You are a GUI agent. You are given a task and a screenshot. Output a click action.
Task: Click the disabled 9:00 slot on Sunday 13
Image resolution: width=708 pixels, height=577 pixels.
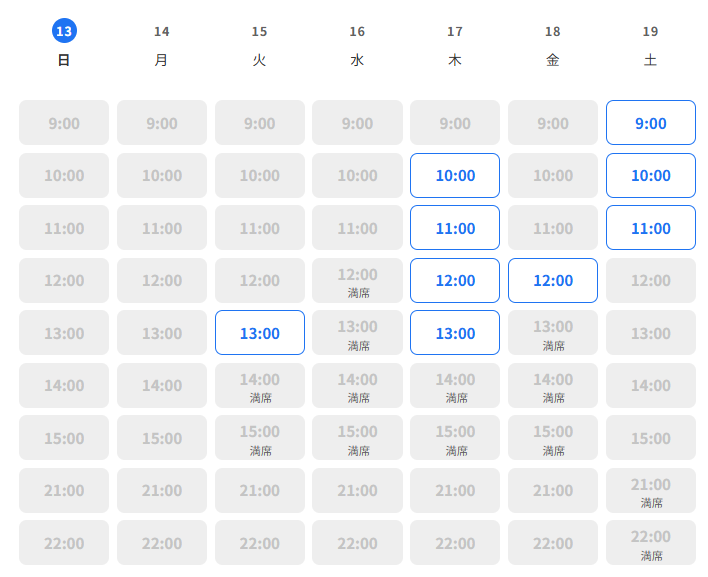pyautogui.click(x=64, y=122)
